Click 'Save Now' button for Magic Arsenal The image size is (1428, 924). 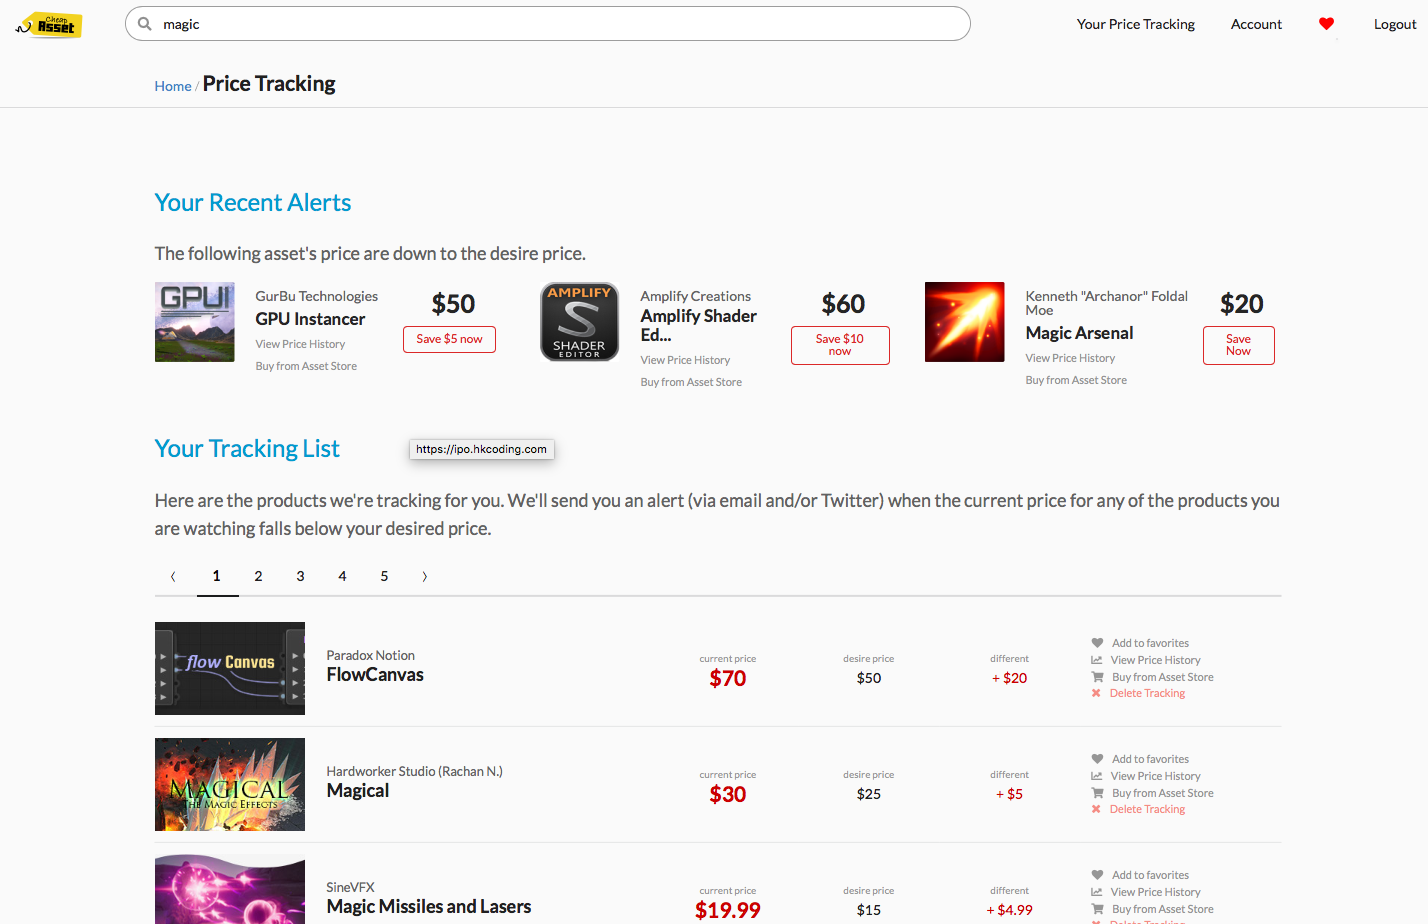tap(1238, 345)
